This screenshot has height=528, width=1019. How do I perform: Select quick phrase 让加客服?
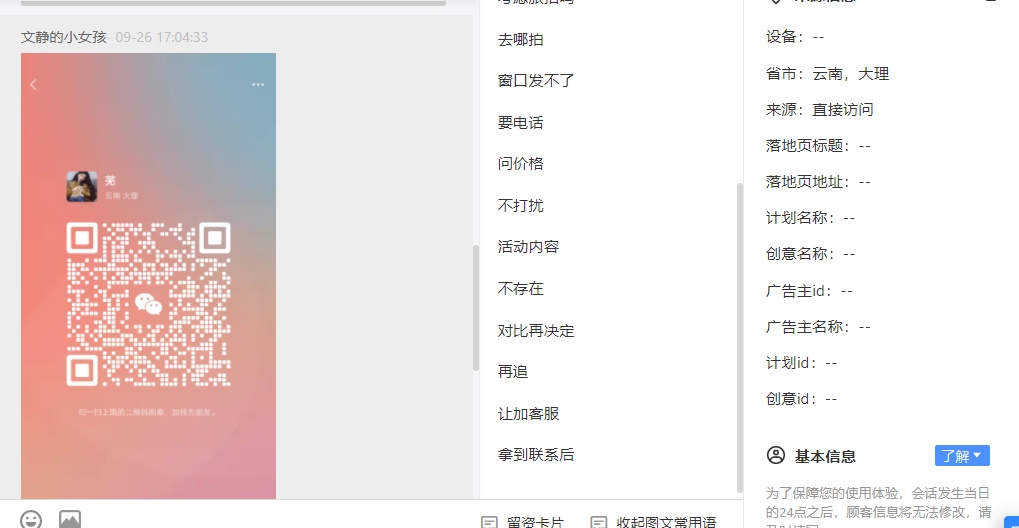(528, 414)
